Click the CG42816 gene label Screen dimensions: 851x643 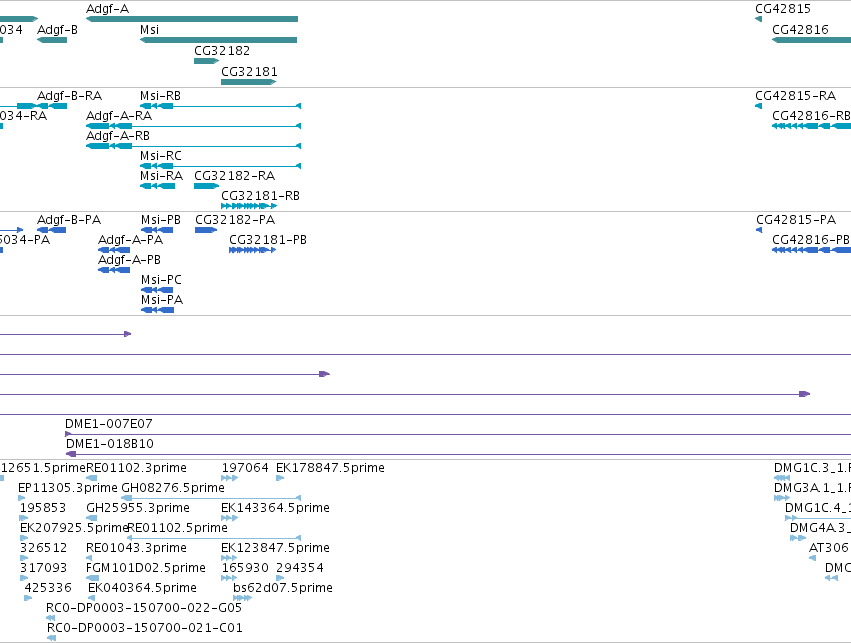click(801, 30)
